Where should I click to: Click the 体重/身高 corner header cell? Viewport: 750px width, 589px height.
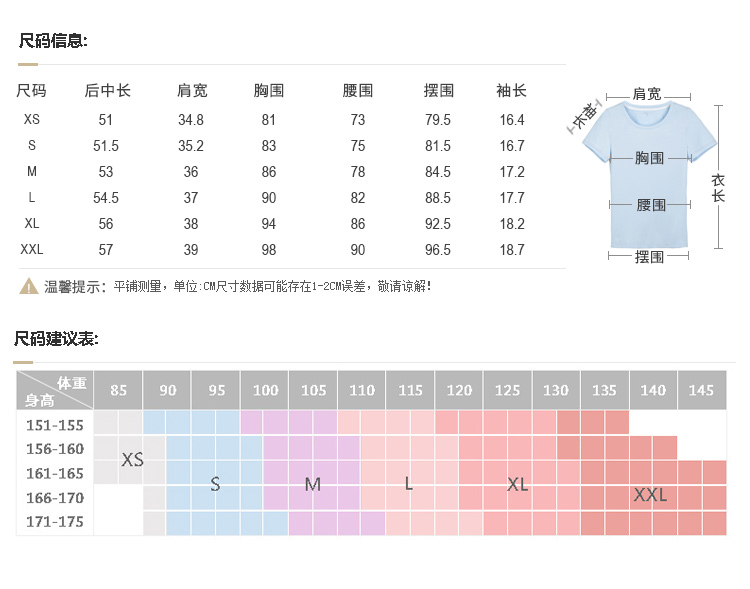[56, 390]
